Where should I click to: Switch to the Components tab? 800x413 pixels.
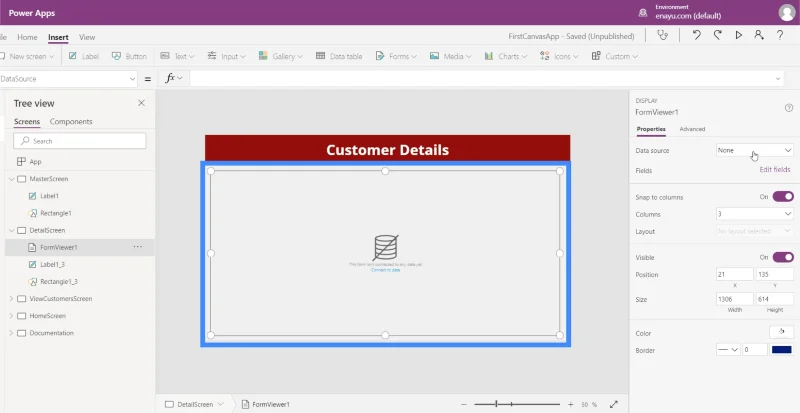click(x=71, y=122)
